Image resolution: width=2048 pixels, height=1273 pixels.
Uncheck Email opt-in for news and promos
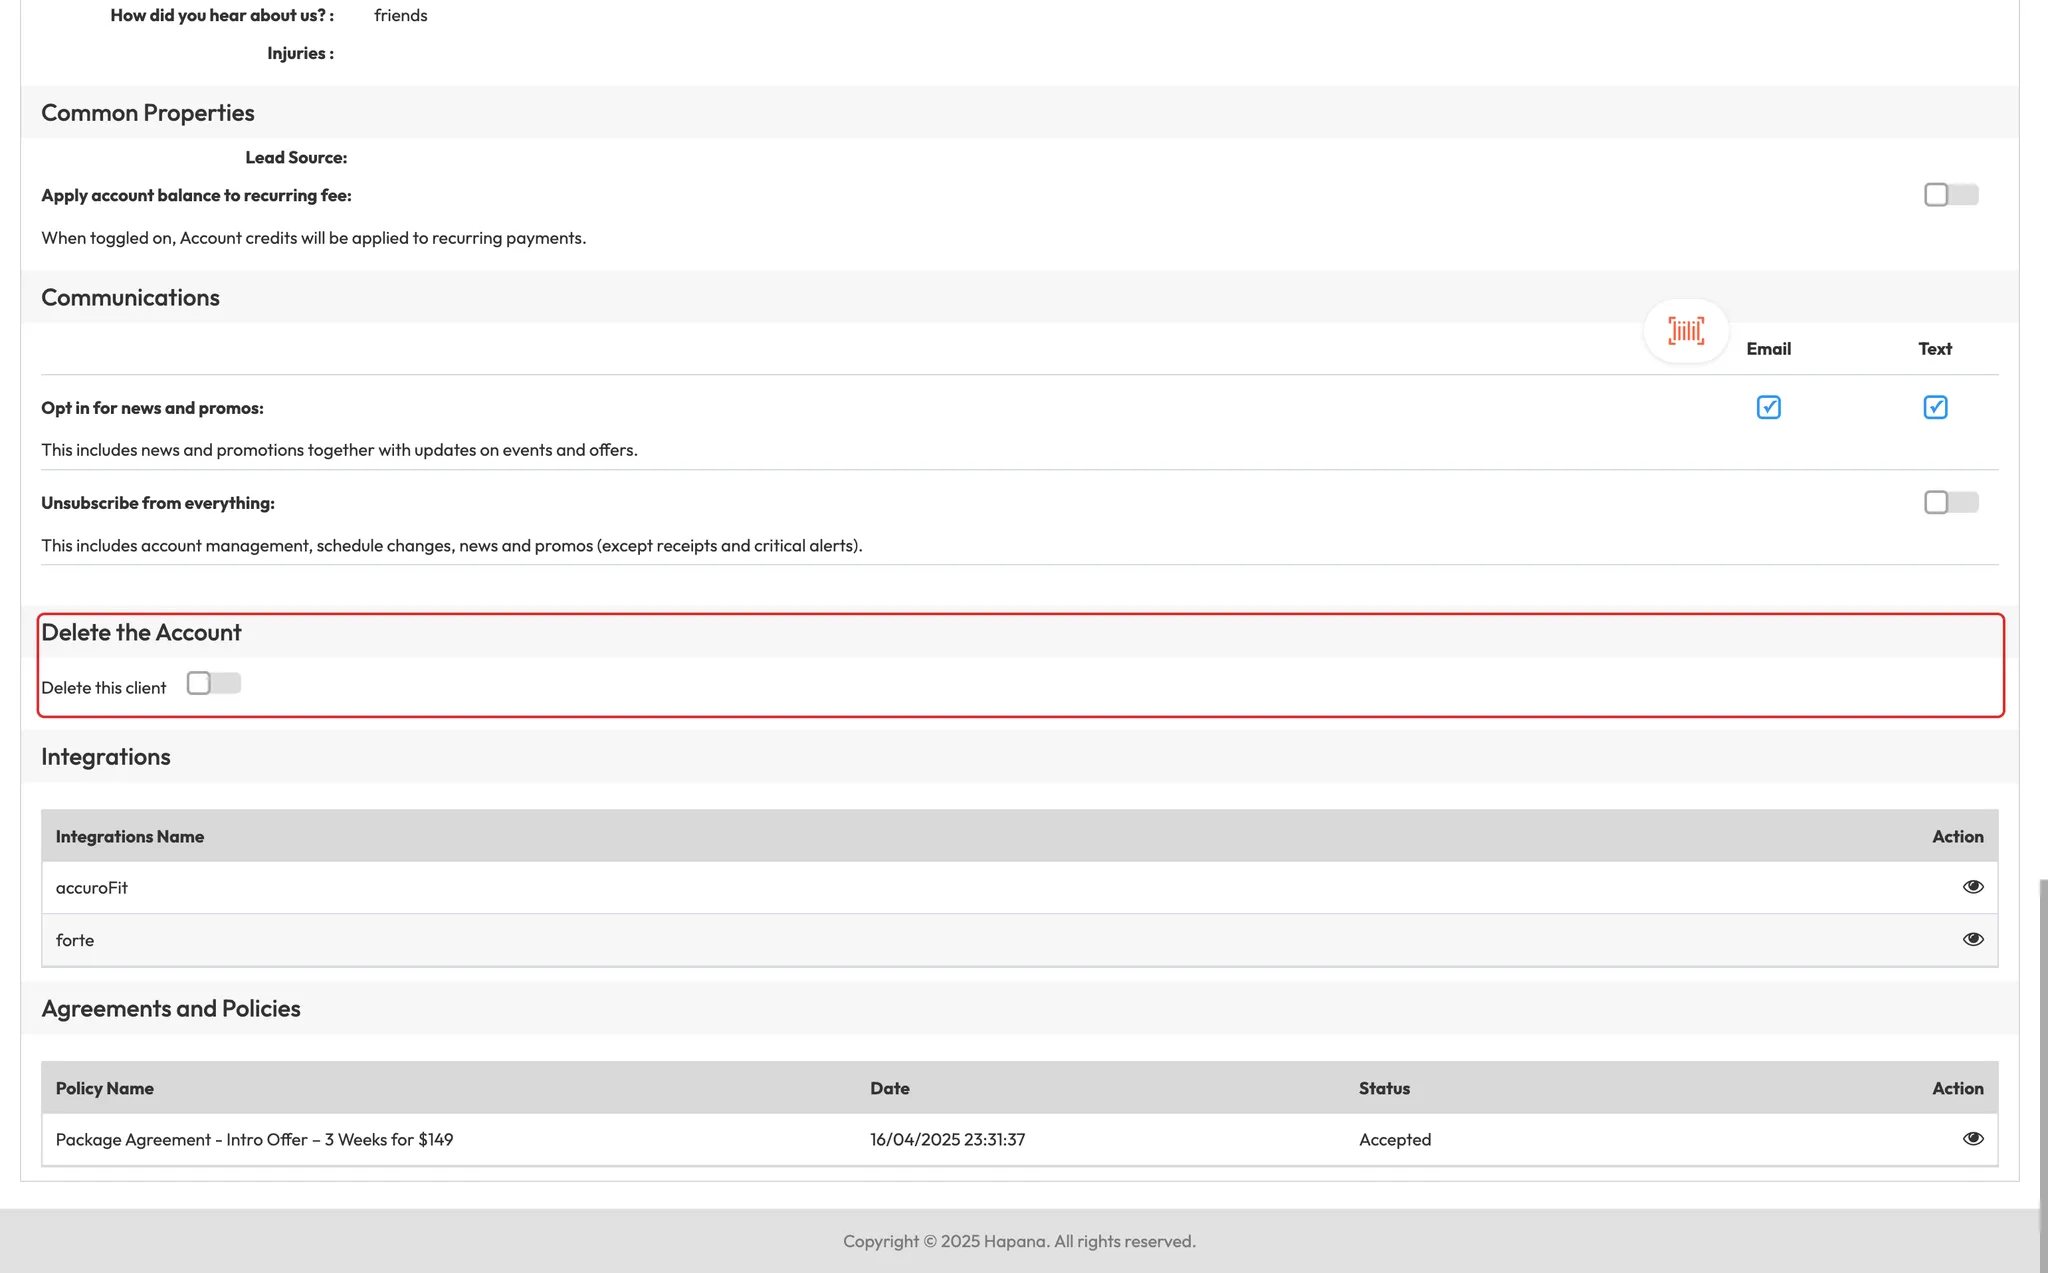click(1768, 407)
